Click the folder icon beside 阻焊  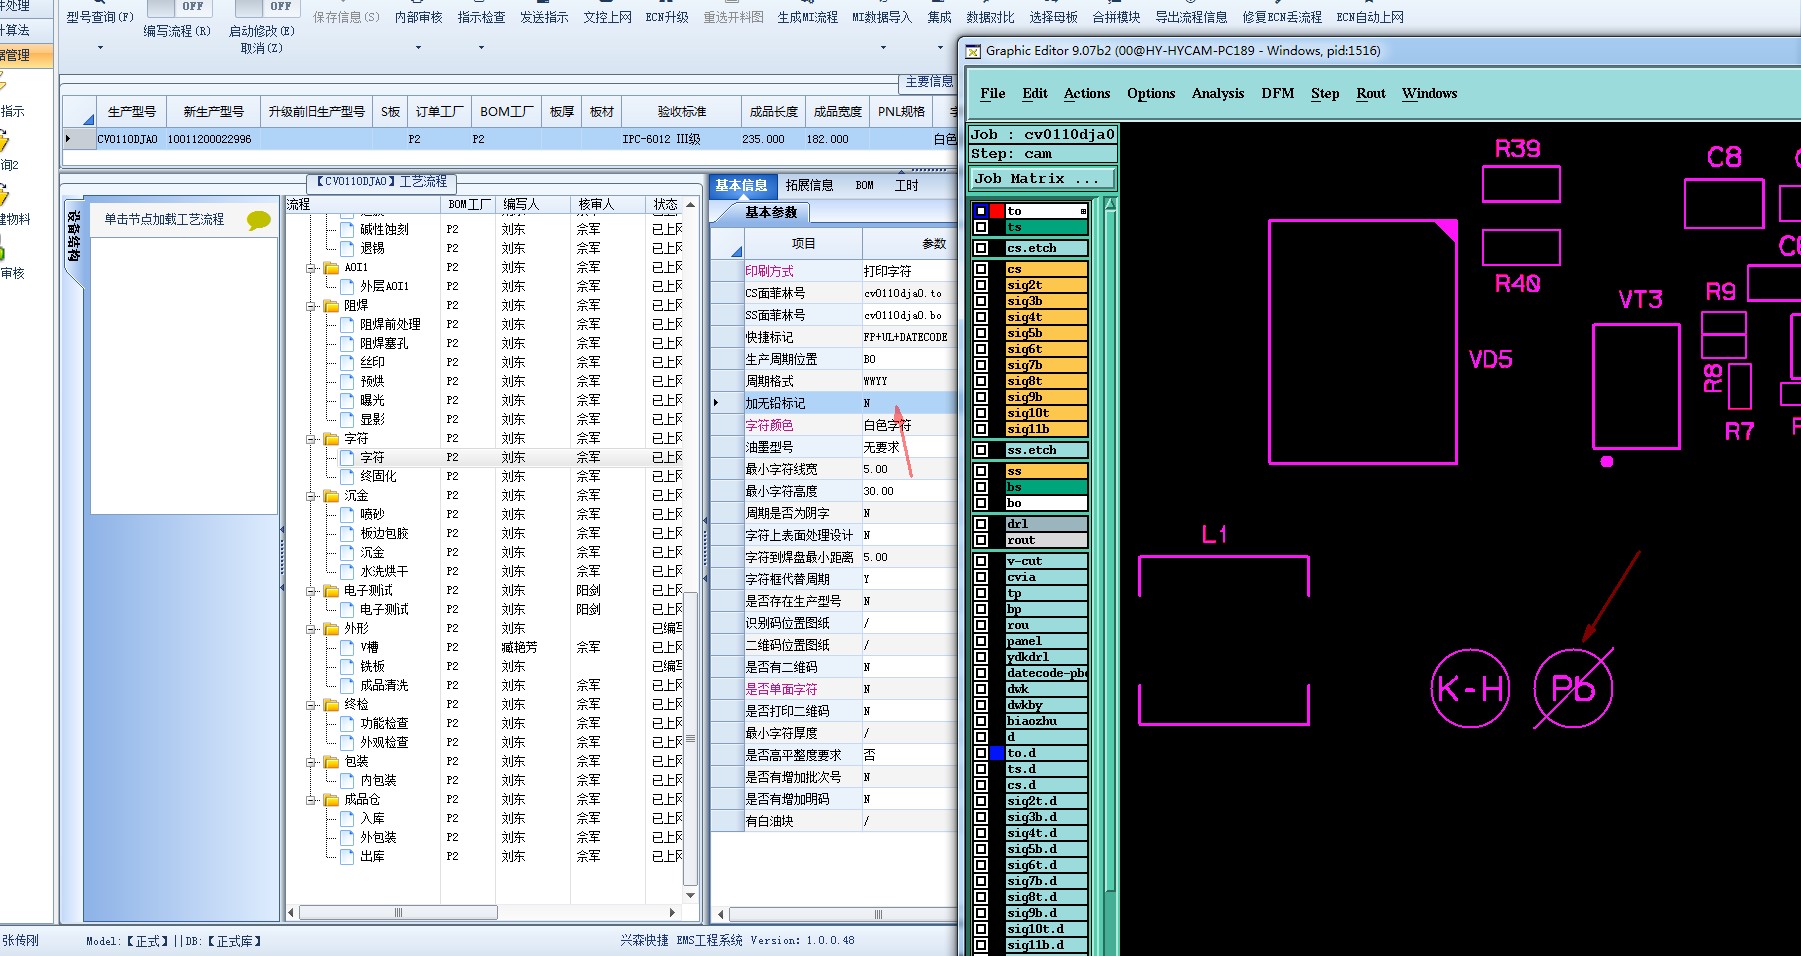(332, 305)
